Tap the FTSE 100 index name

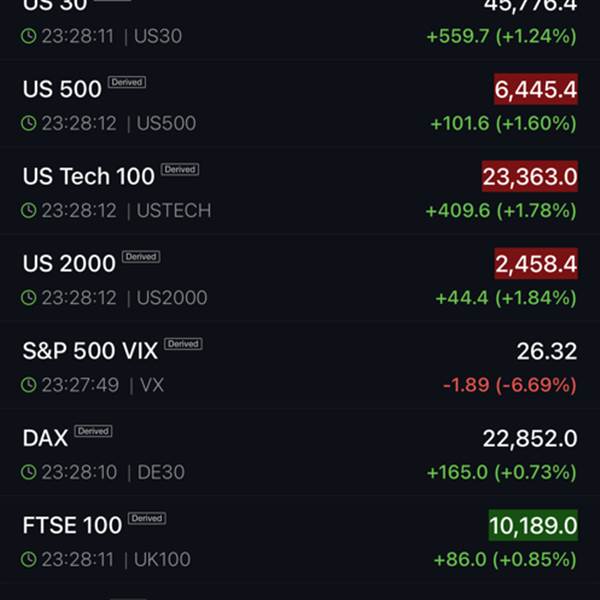tap(72, 525)
